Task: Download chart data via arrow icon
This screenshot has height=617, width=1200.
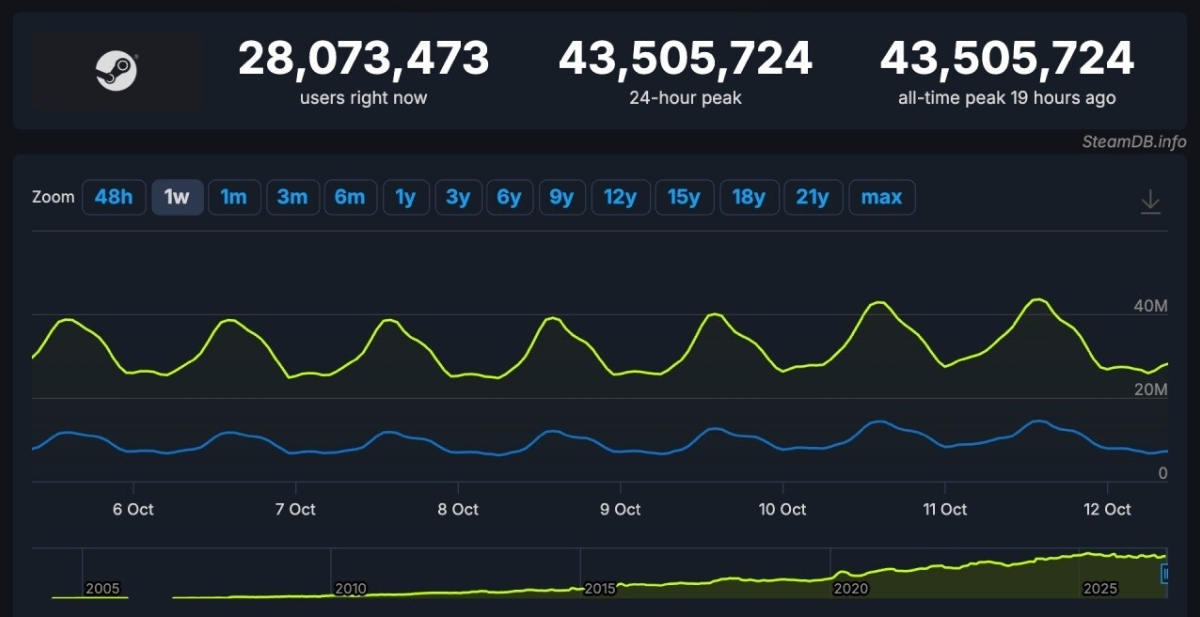Action: point(1151,201)
